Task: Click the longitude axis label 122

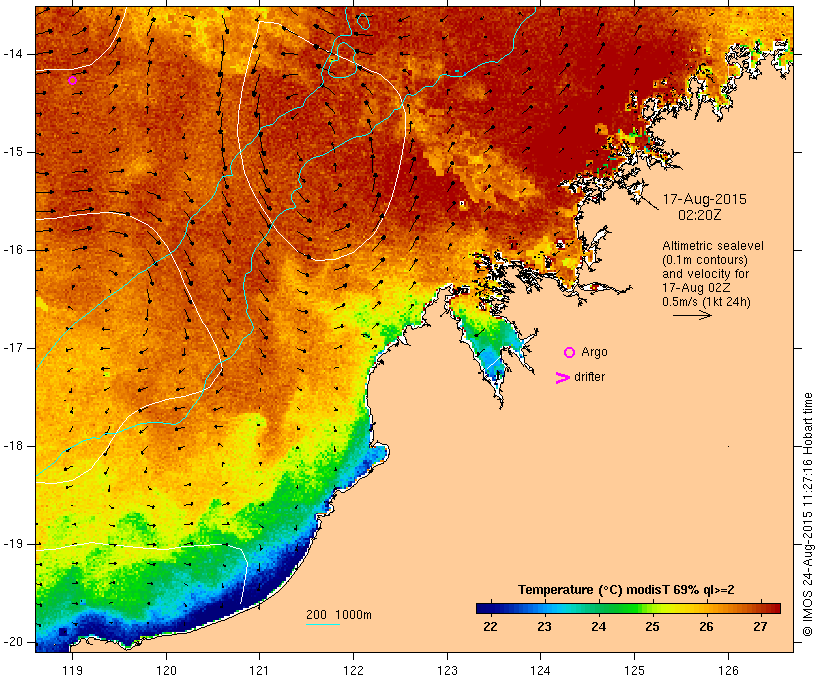Action: pos(353,670)
